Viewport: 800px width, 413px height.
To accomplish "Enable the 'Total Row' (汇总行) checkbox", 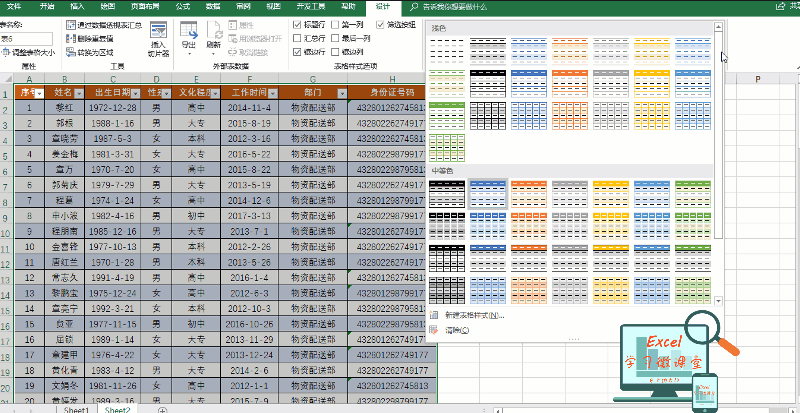I will (297, 38).
